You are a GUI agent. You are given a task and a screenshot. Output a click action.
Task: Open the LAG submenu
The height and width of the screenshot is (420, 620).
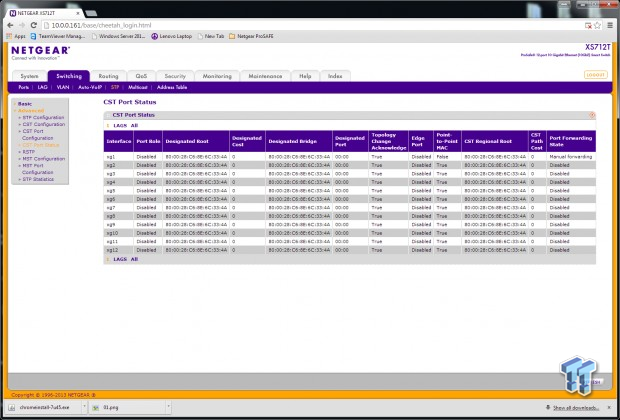click(42, 87)
